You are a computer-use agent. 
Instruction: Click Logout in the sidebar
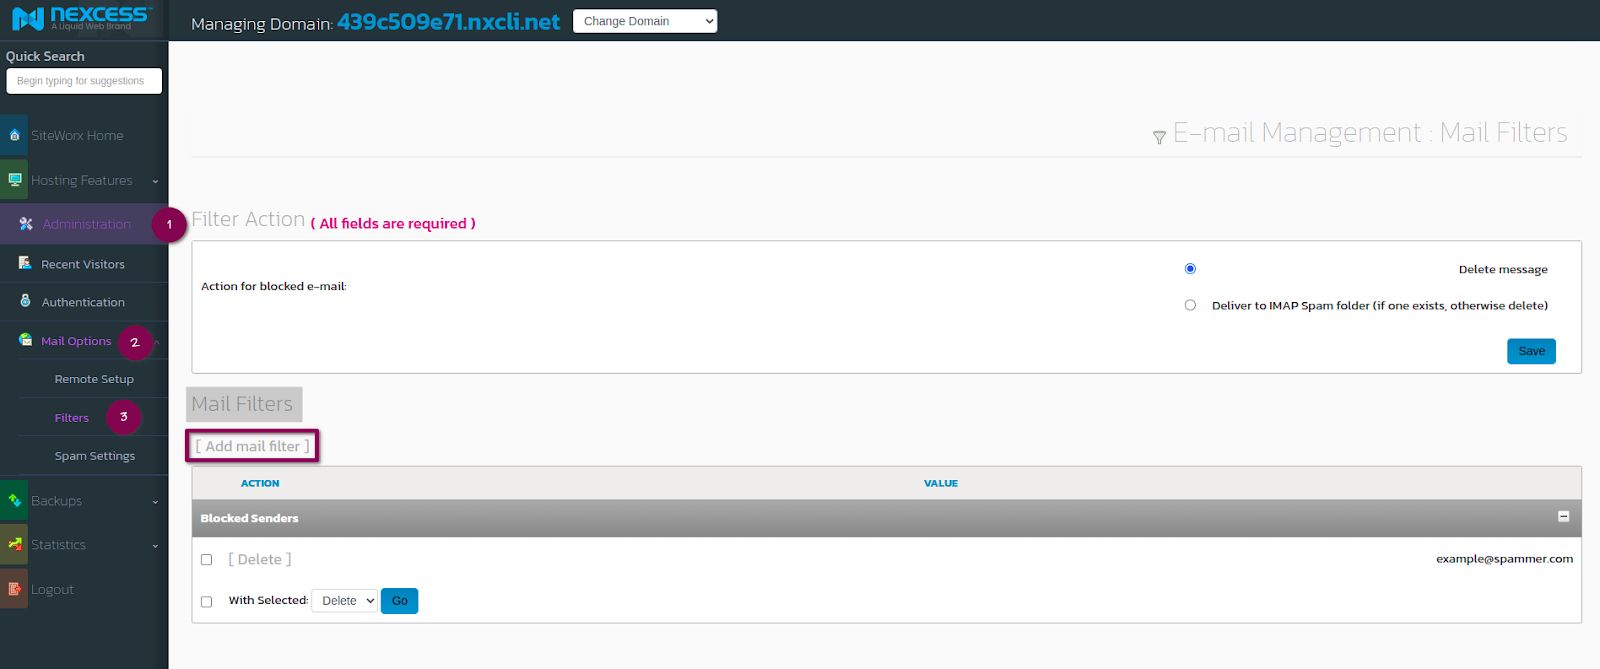tap(52, 589)
